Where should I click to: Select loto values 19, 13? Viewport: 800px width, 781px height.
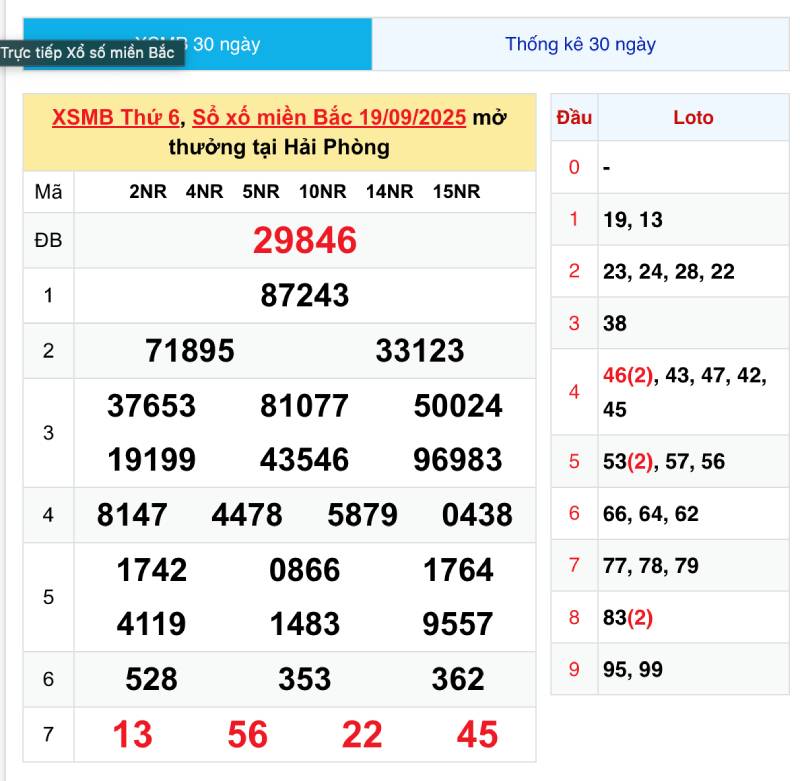coord(633,220)
